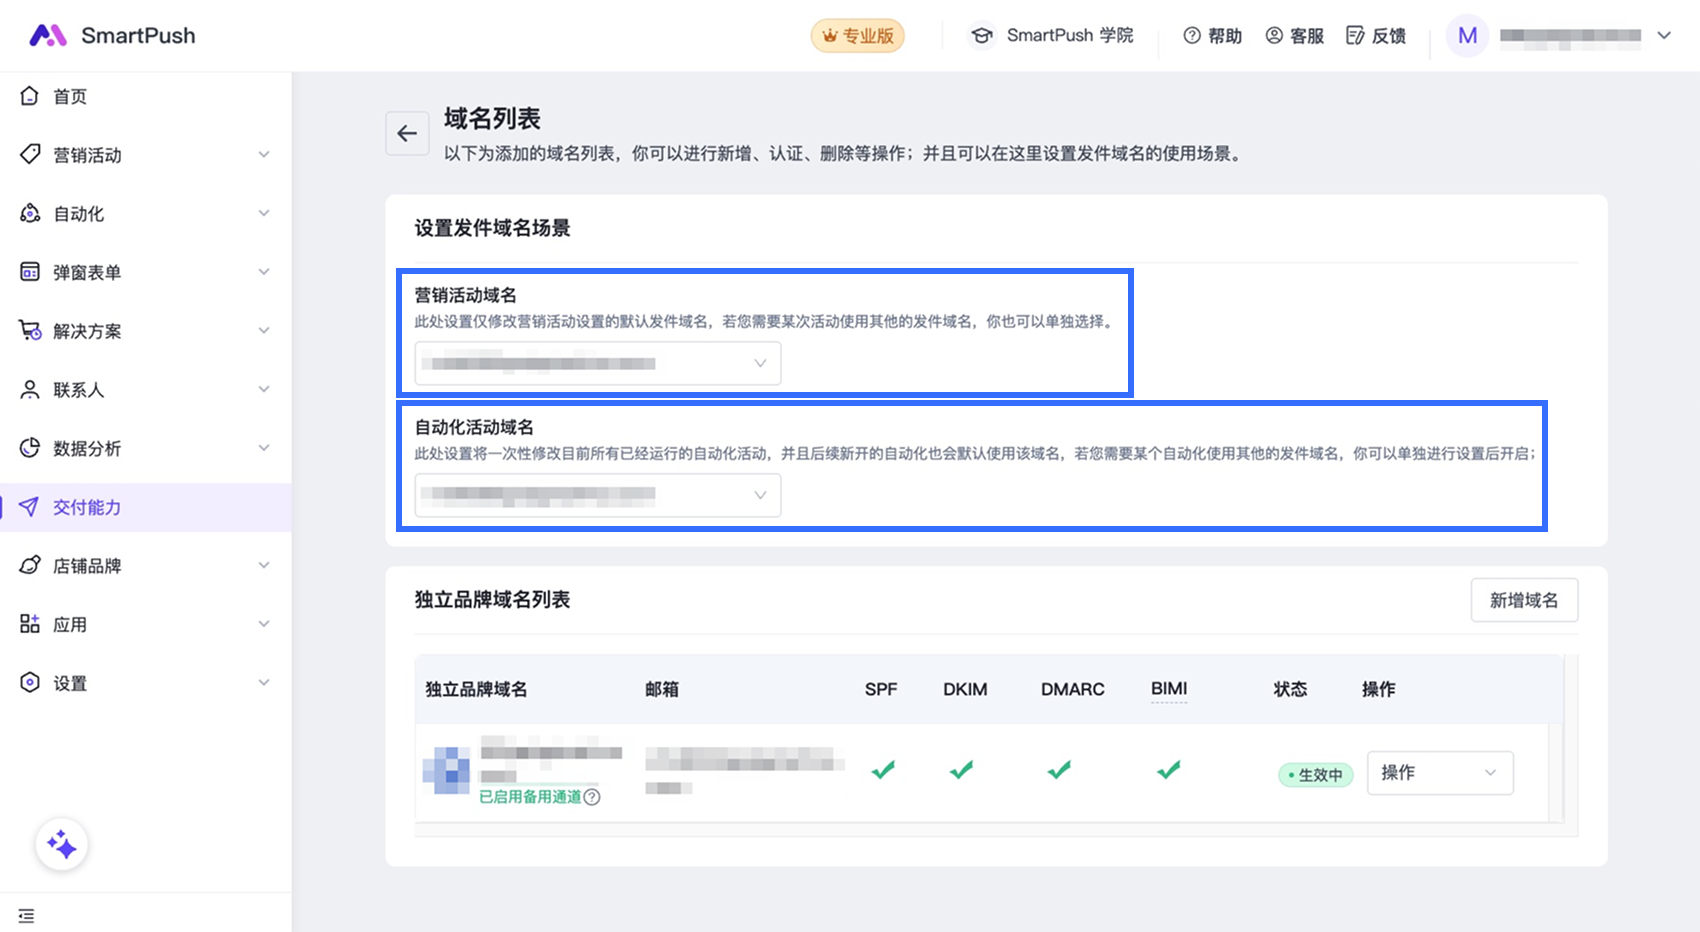Viewport: 1700px width, 932px height.
Task: Collapse sidebar using bottom menu icon
Action: point(27,915)
